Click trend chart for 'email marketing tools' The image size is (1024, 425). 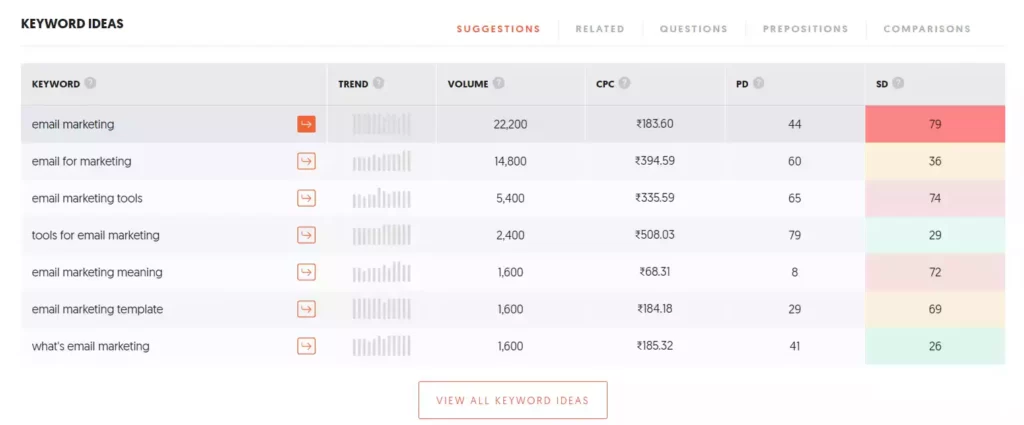382,198
